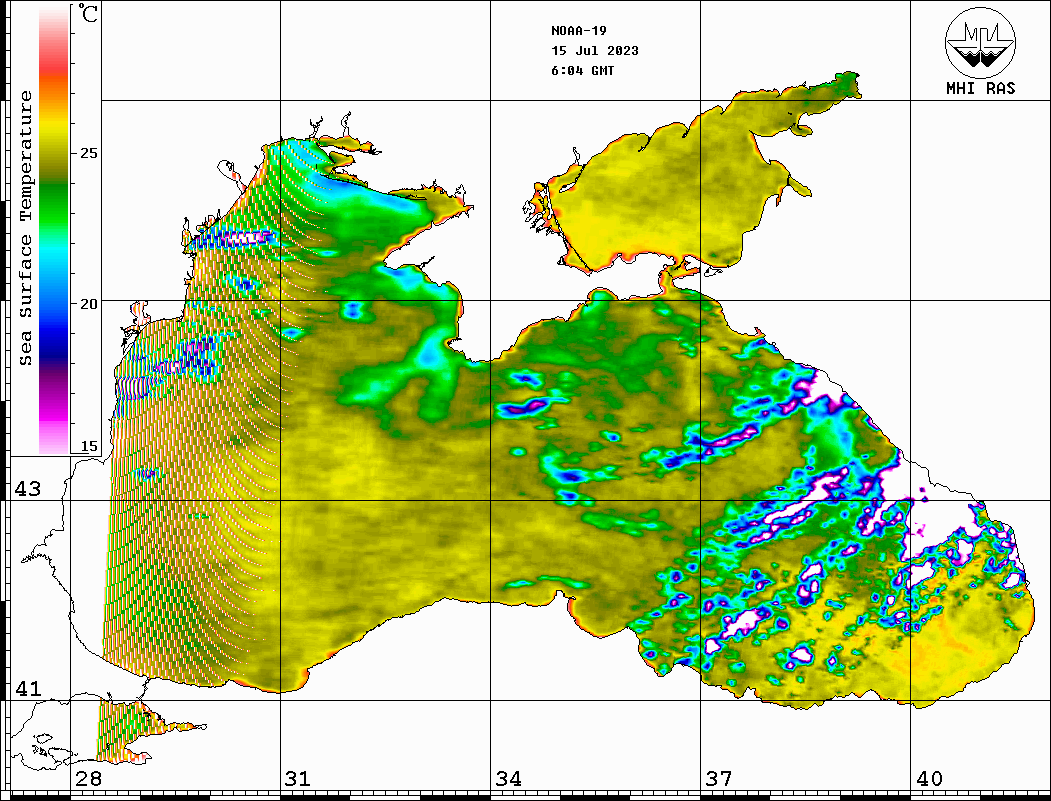Click the "25" color scale tick label
This screenshot has height=801, width=1051.
88,153
